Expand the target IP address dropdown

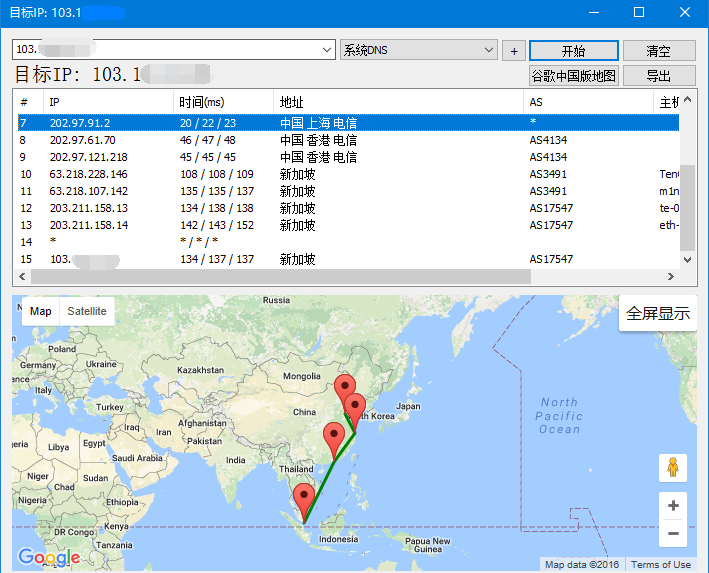pos(326,50)
